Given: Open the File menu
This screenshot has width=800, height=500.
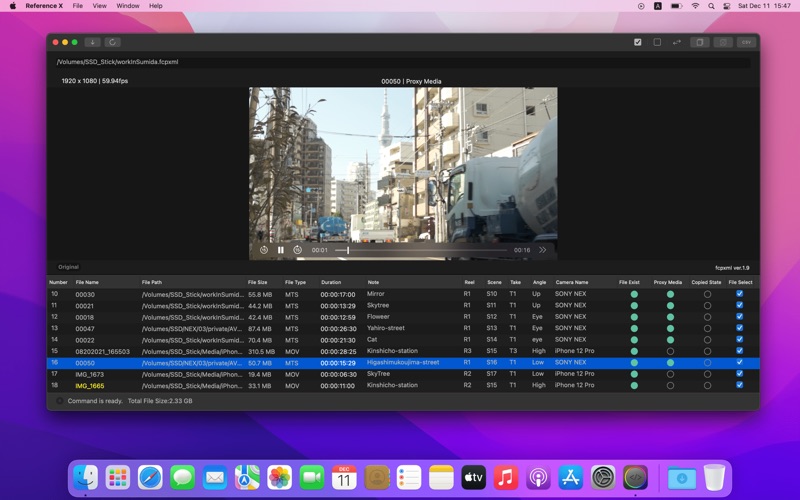Looking at the screenshot, I should click(x=77, y=6).
